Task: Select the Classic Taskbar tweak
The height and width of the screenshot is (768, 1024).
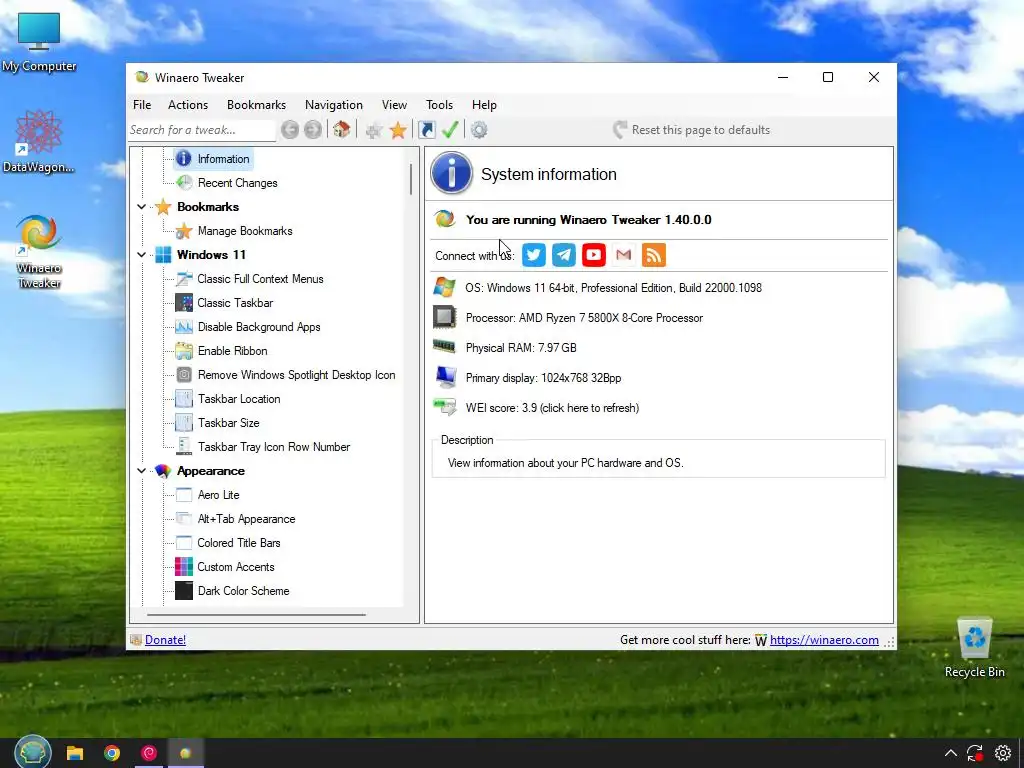Action: 235,303
